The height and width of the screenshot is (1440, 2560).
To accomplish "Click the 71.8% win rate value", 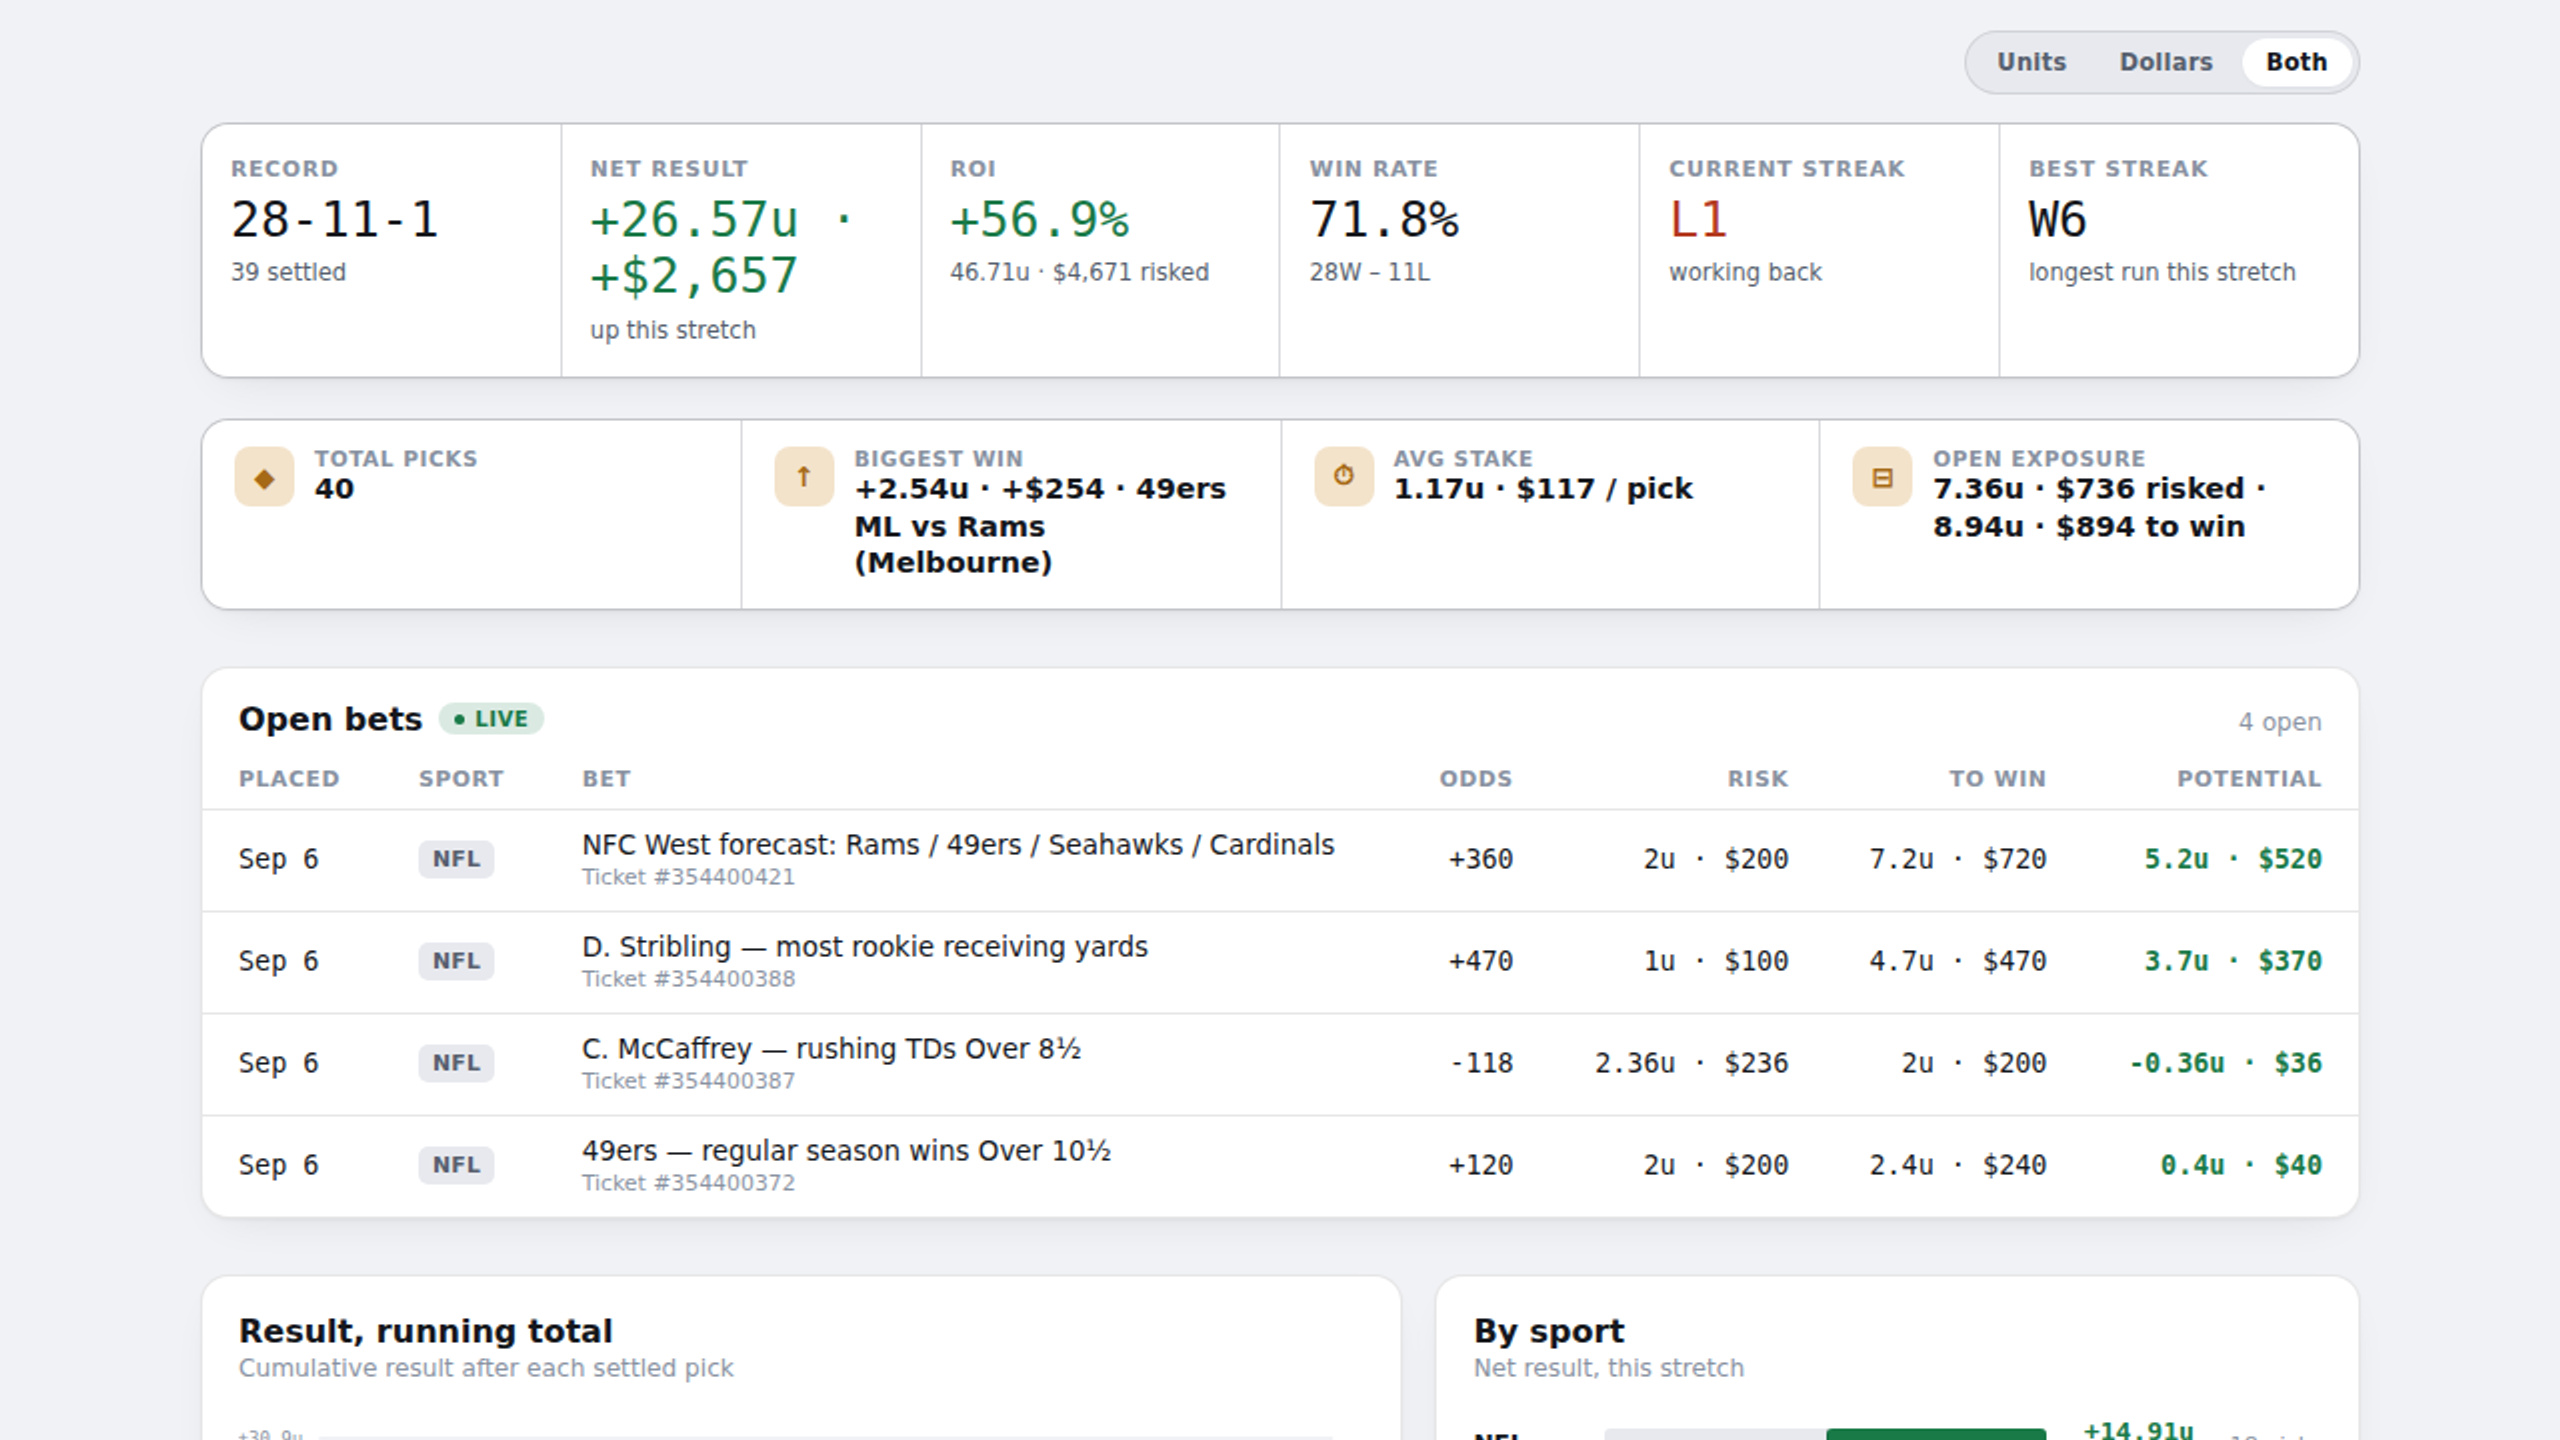I will pos(1385,220).
